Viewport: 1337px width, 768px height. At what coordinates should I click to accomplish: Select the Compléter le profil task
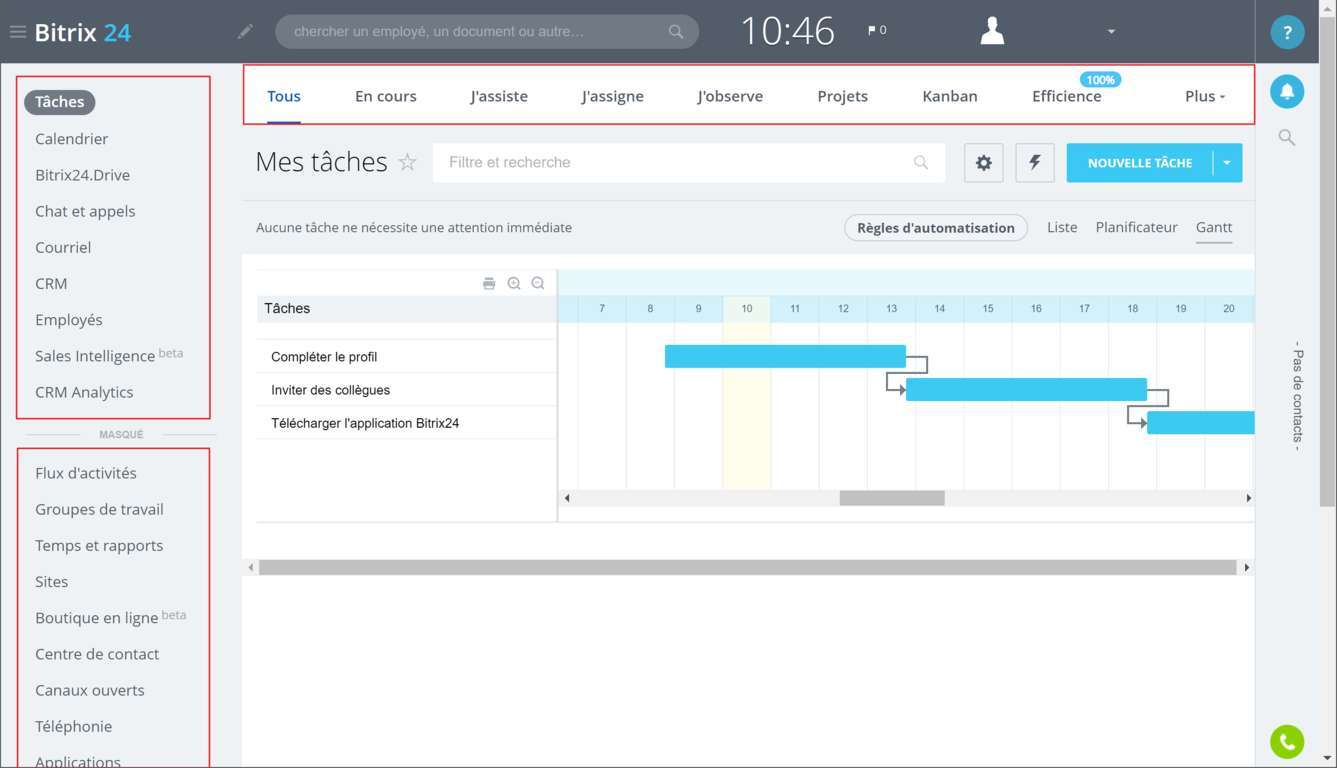(x=324, y=357)
